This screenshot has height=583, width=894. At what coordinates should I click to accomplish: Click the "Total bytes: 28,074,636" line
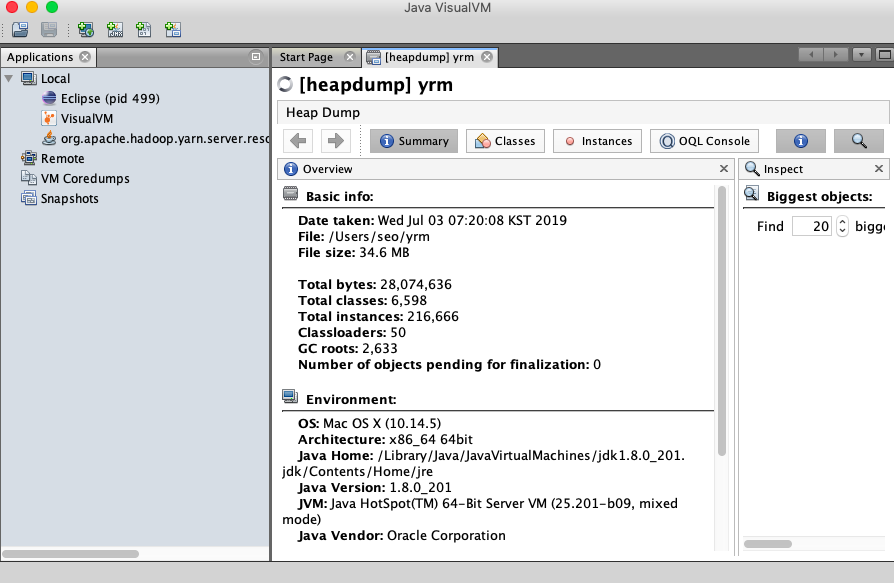pyautogui.click(x=375, y=284)
